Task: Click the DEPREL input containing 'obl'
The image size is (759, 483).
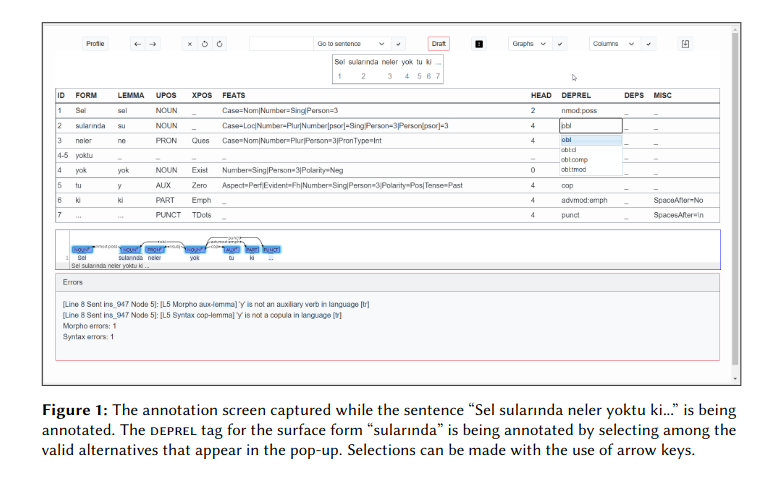Action: pos(591,126)
